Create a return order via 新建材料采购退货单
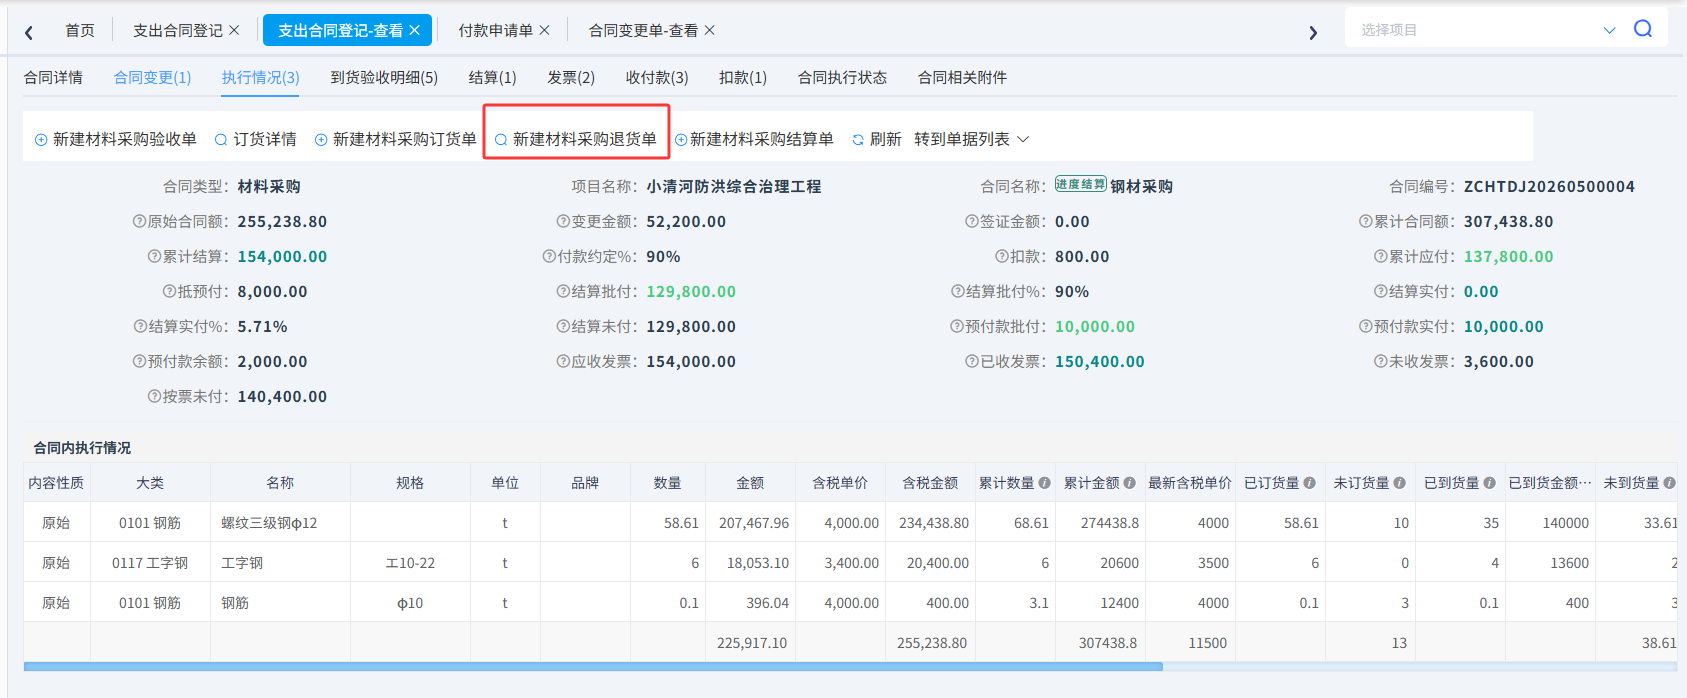 tap(576, 139)
